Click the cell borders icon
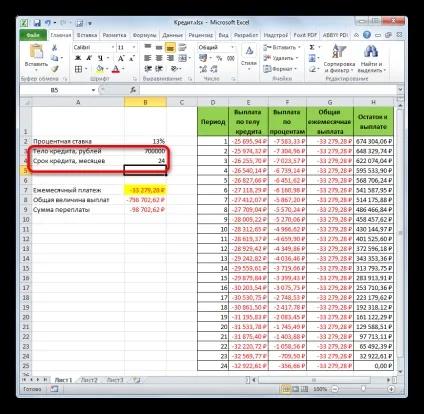 coord(79,69)
